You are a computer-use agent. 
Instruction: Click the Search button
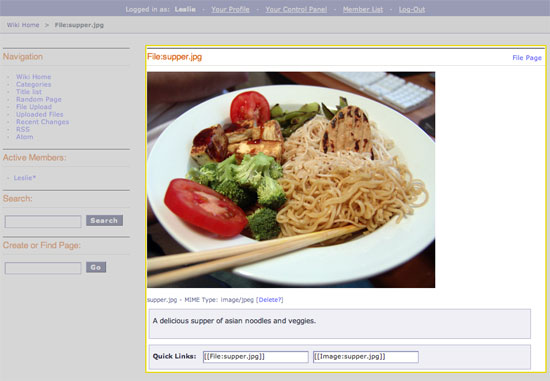pyautogui.click(x=104, y=221)
